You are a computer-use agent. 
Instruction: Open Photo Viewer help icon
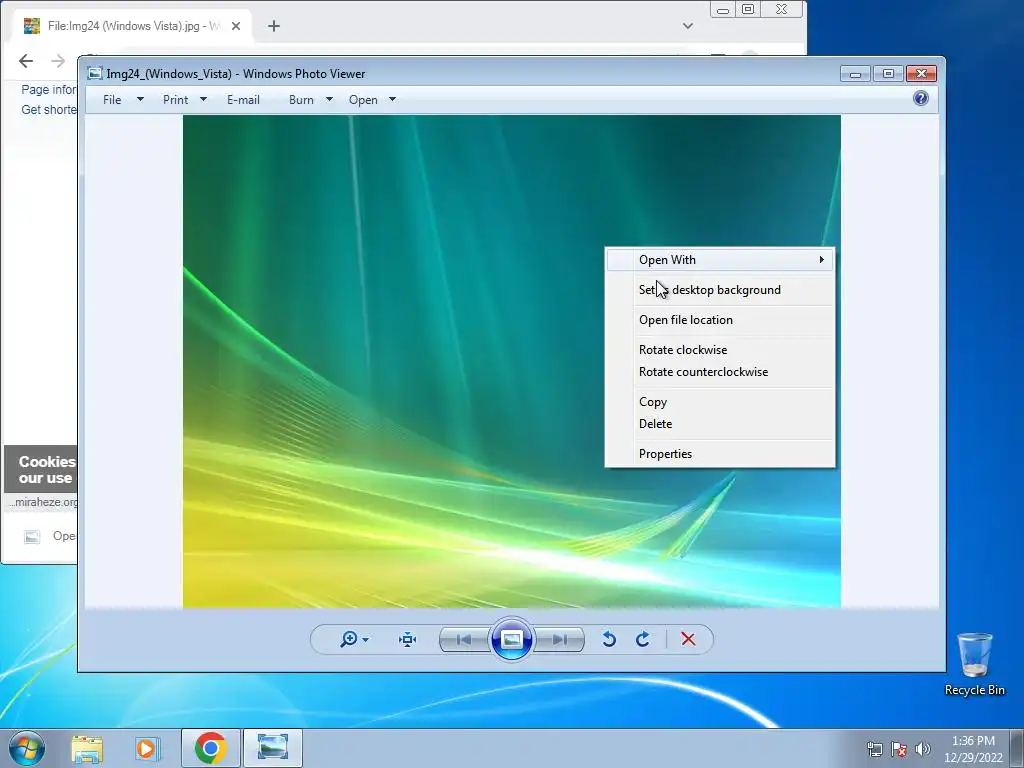(921, 99)
